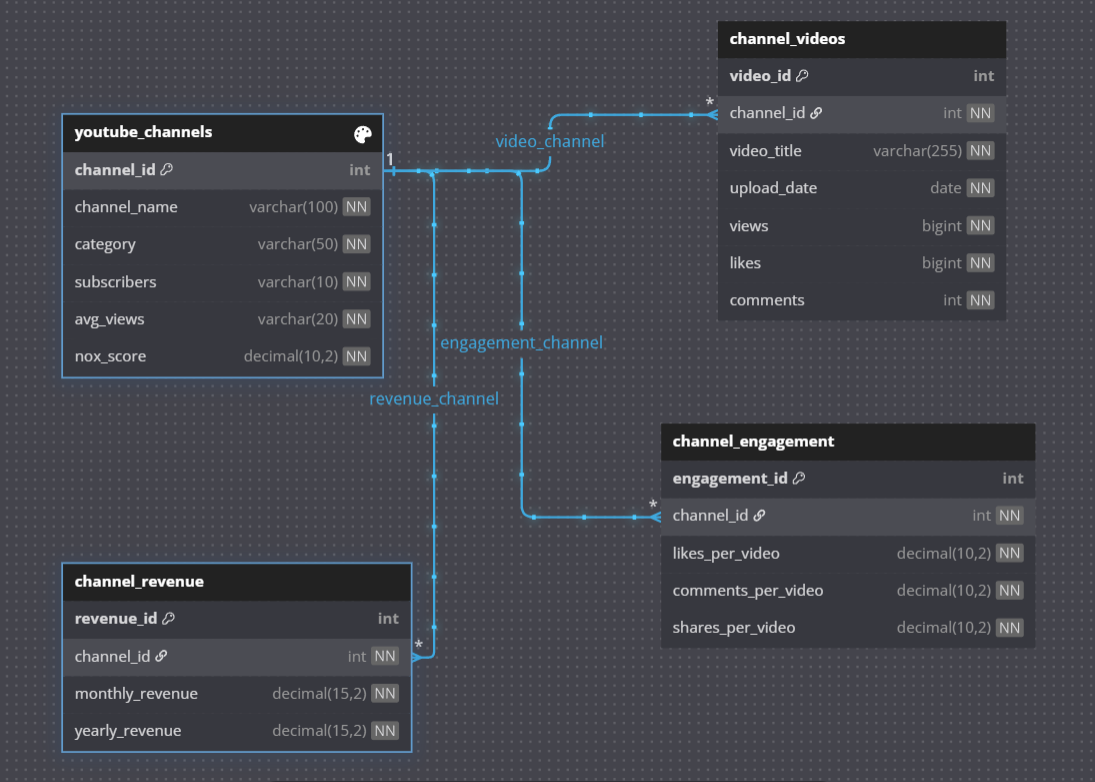Viewport: 1095px width, 782px height.
Task: Click link icon next to channel_engagement channel_id
Action: [759, 515]
